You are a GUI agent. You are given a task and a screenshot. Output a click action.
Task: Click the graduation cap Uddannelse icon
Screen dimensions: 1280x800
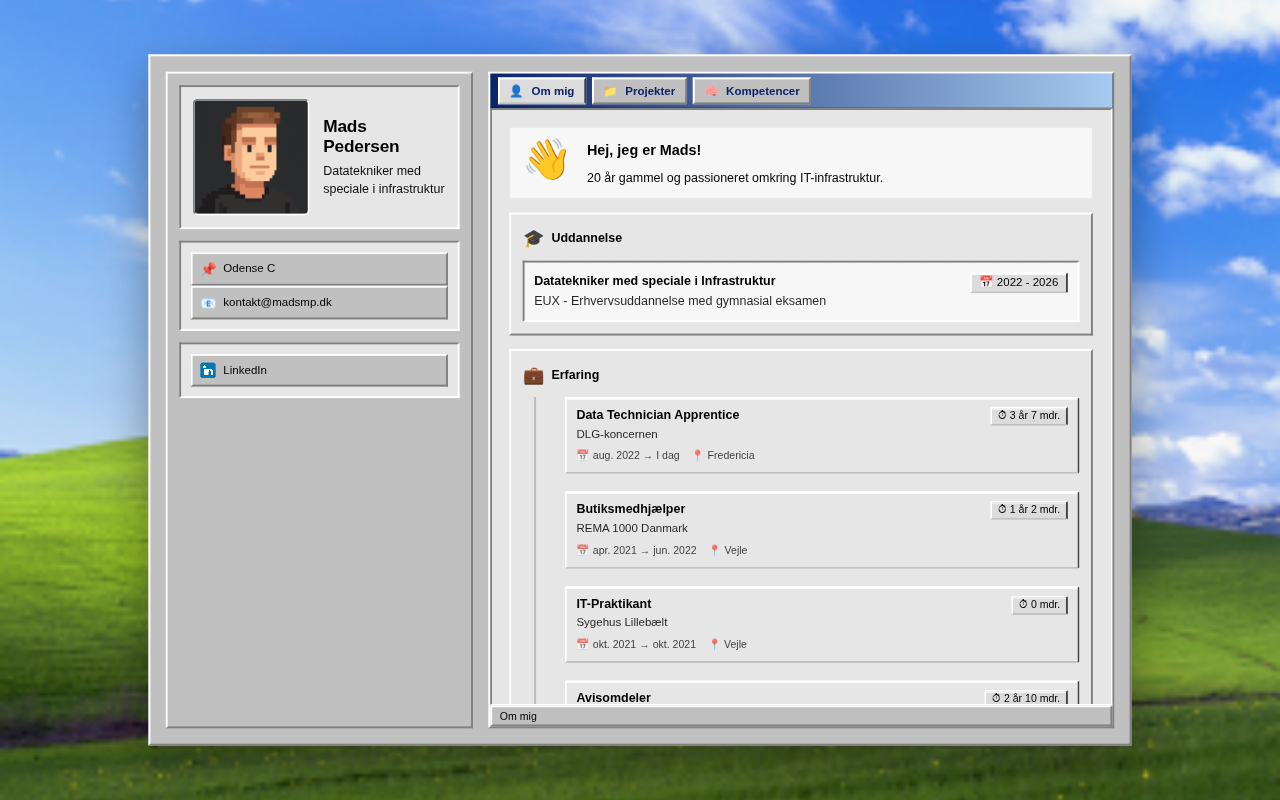(533, 238)
